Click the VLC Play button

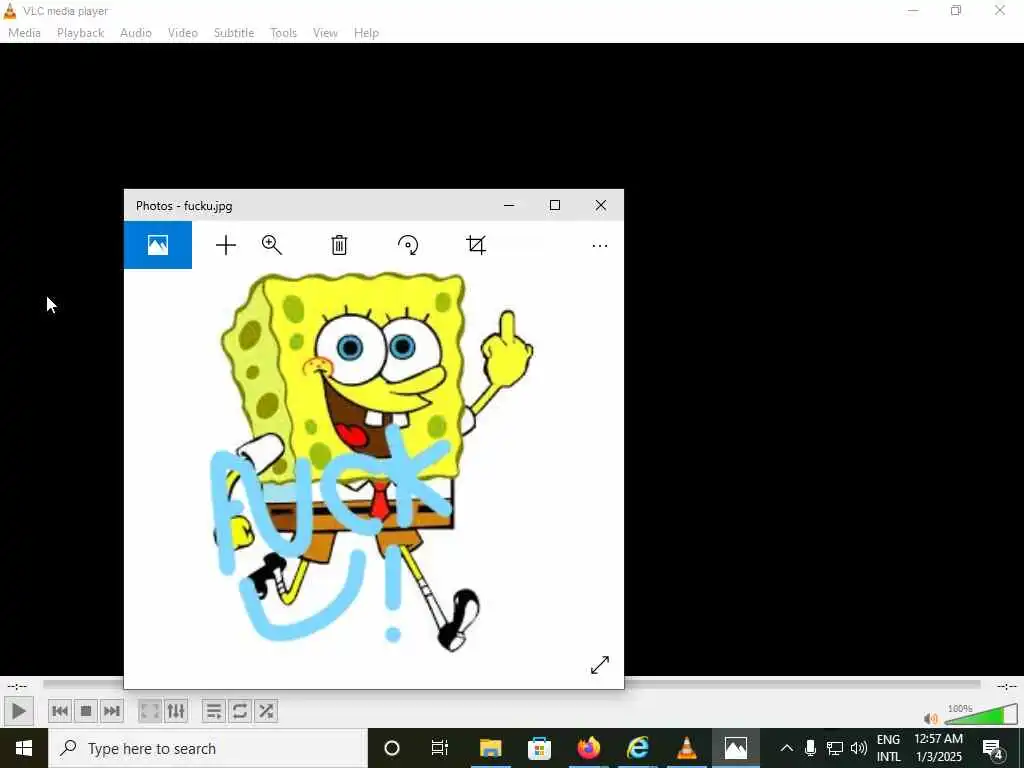point(18,711)
